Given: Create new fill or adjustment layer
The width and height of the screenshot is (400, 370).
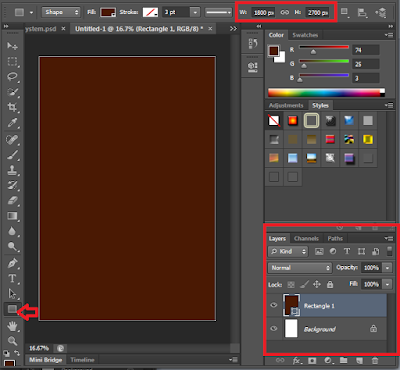Looking at the screenshot, I should [x=328, y=360].
